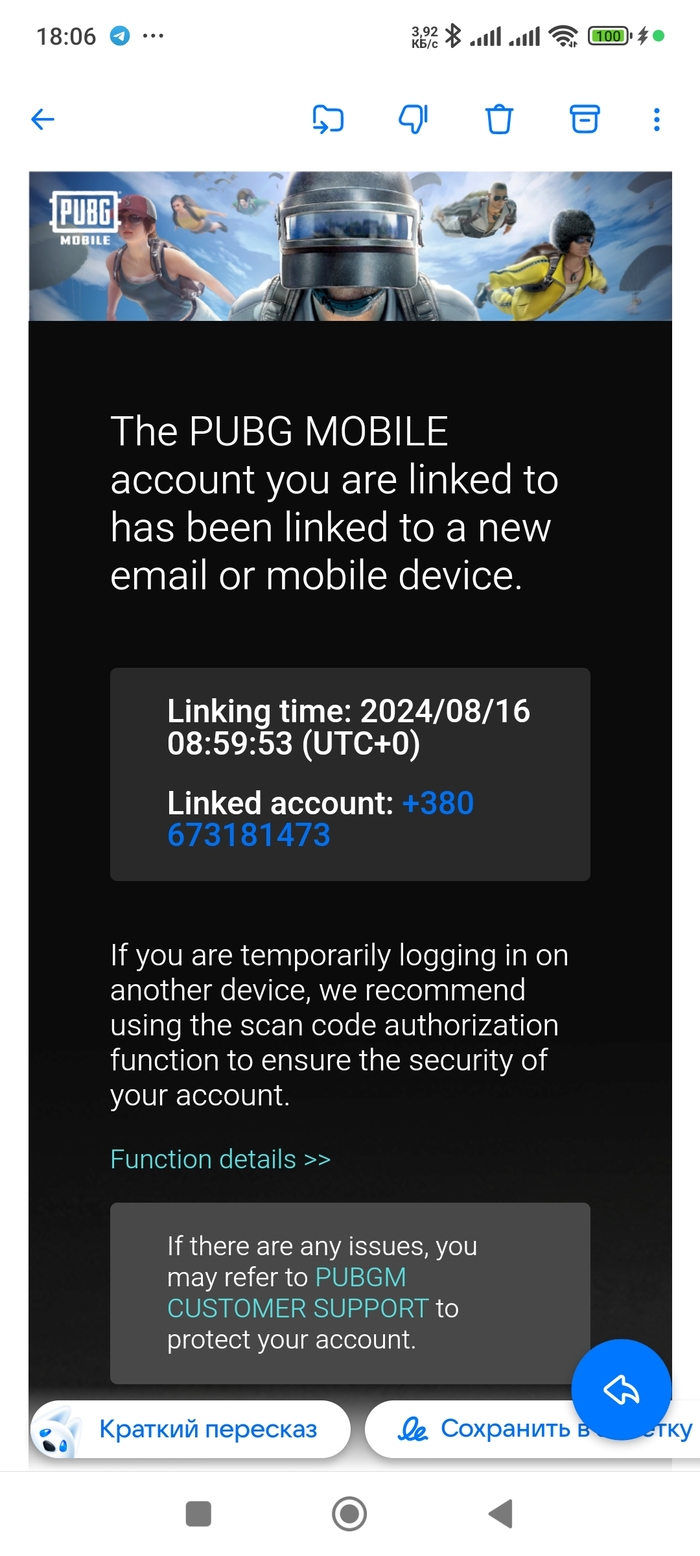Tap the Linking time info box
Image resolution: width=700 pixels, height=1556 pixels.
(350, 774)
